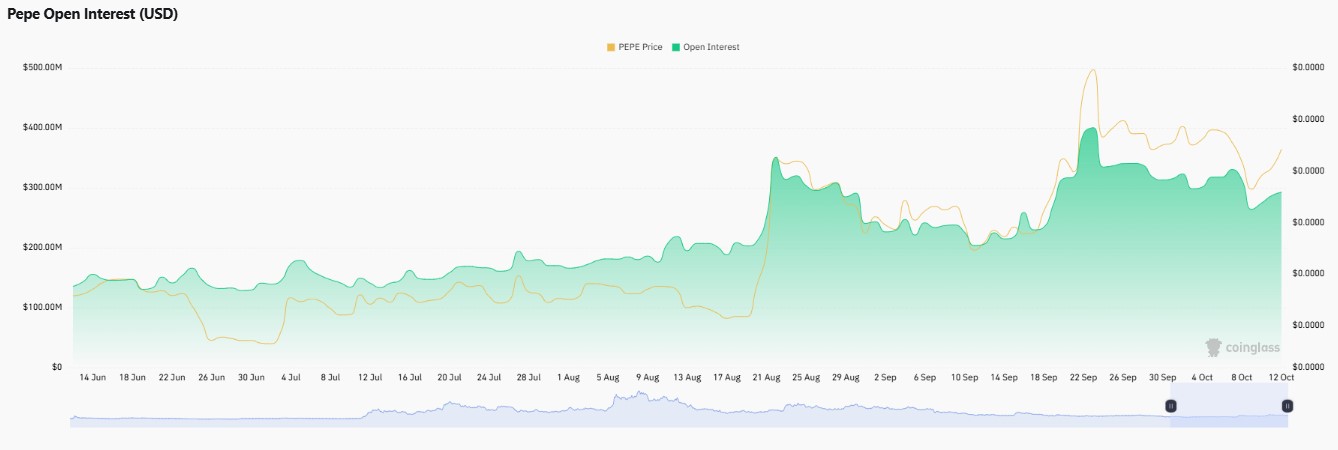The height and width of the screenshot is (450, 1338).
Task: Click the 18 Sep date label
Action: tap(1044, 377)
